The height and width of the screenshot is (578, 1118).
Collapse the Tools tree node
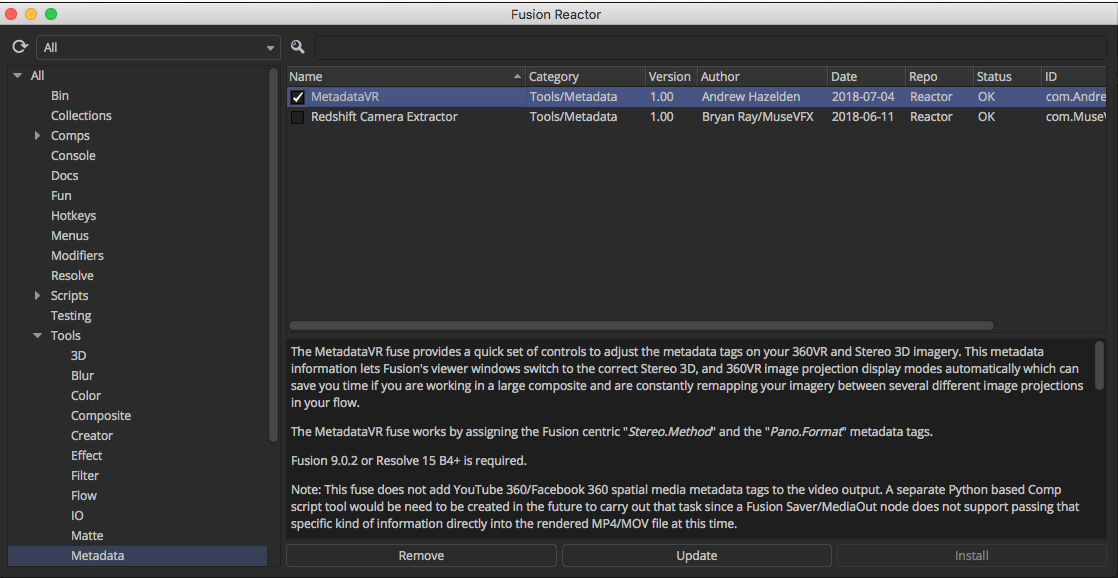click(x=38, y=336)
